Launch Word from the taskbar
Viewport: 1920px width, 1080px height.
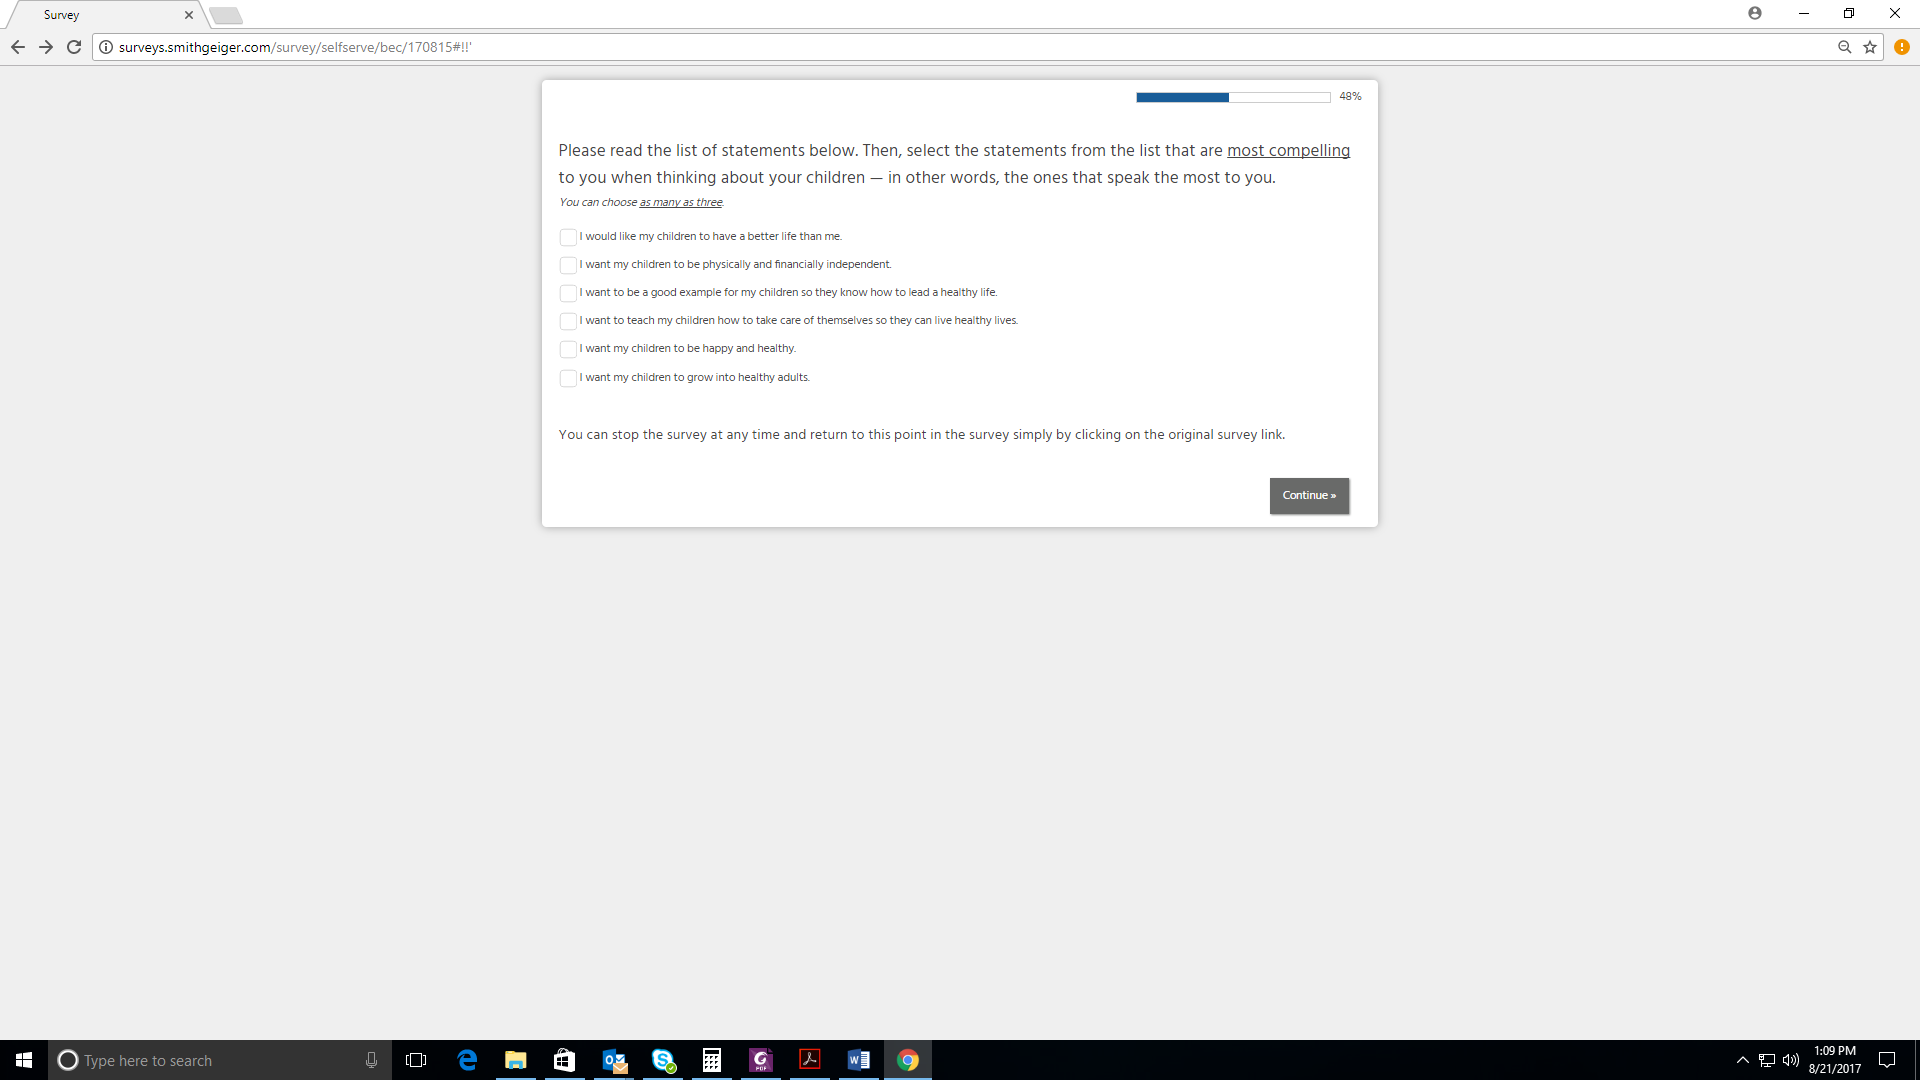coord(858,1060)
